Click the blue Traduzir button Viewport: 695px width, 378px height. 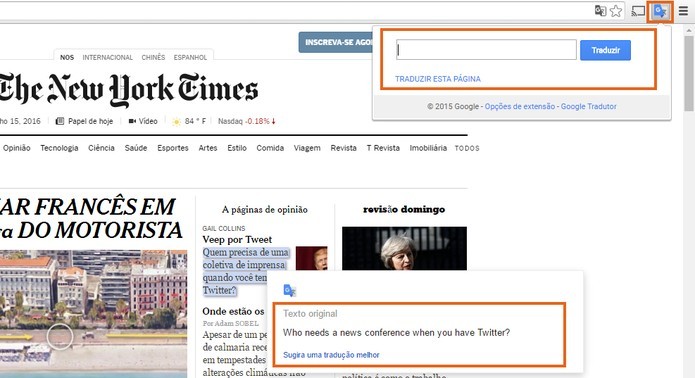coord(605,50)
